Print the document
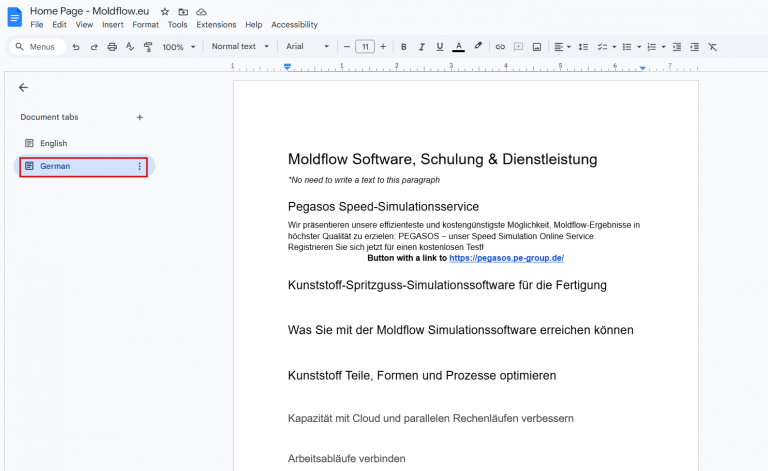The height and width of the screenshot is (471, 768). pyautogui.click(x=112, y=47)
